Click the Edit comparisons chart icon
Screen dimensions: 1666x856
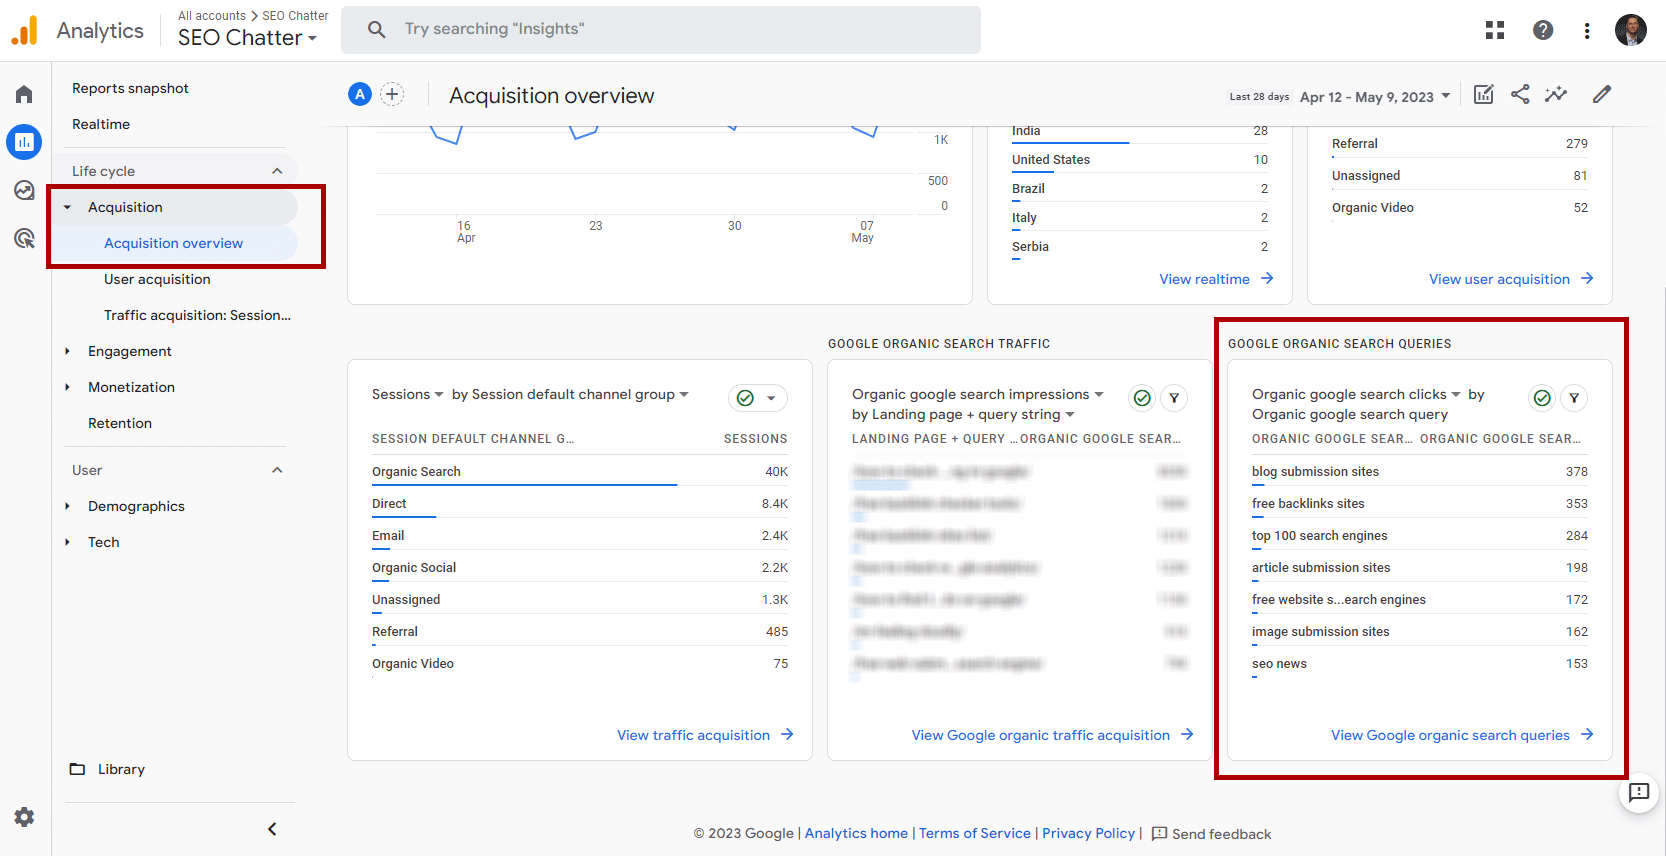[1484, 94]
